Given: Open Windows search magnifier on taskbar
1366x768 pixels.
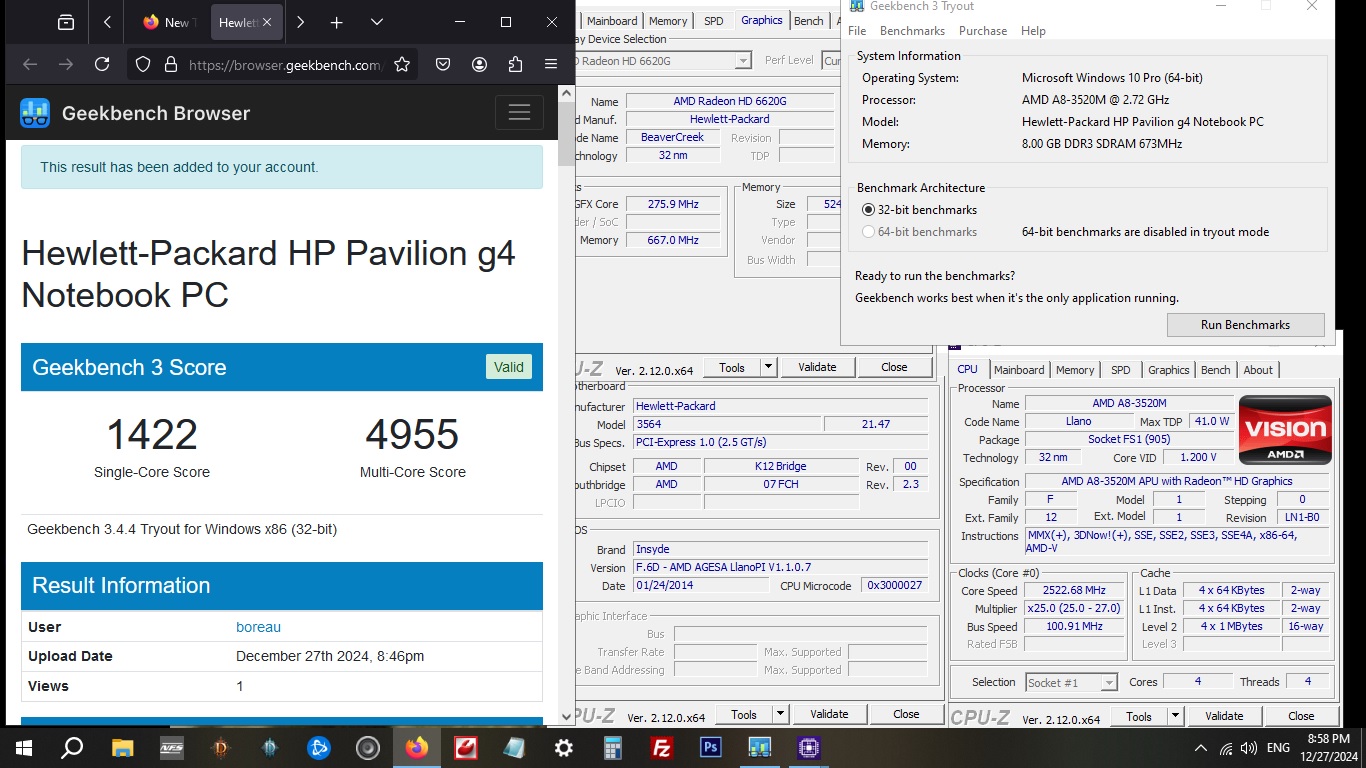Looking at the screenshot, I should click(x=72, y=747).
